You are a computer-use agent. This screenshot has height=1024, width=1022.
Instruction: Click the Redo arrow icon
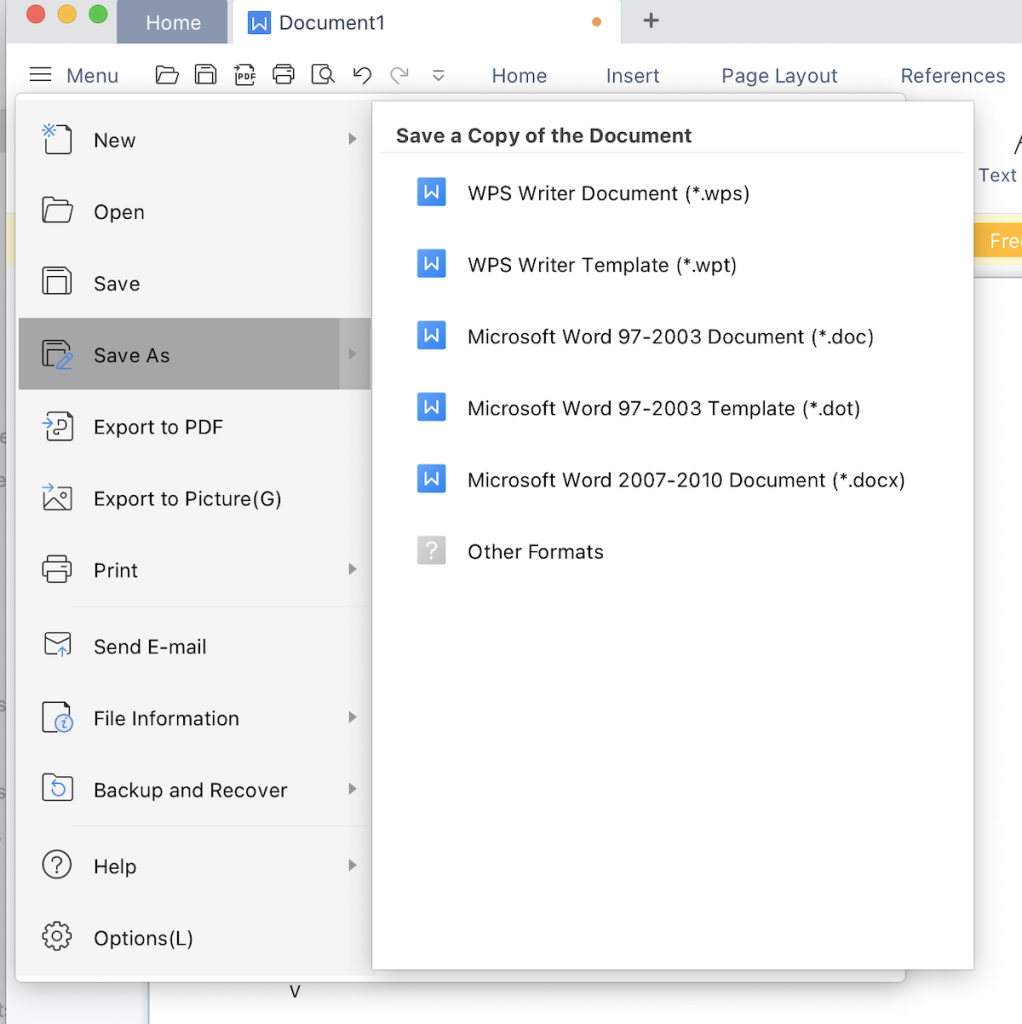tap(400, 75)
